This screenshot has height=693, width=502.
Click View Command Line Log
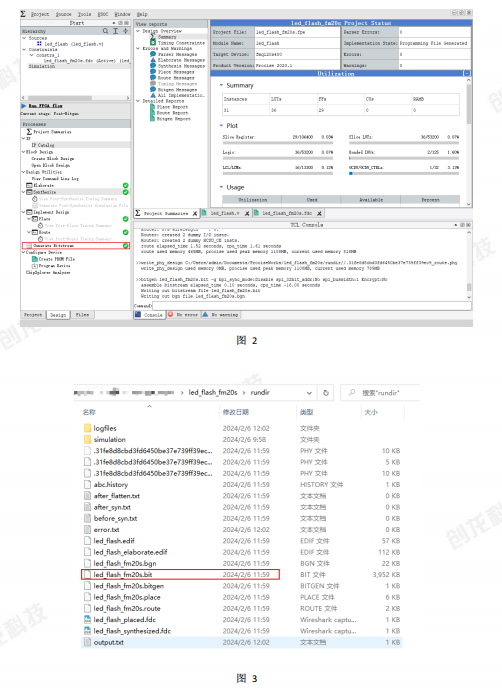(x=55, y=179)
